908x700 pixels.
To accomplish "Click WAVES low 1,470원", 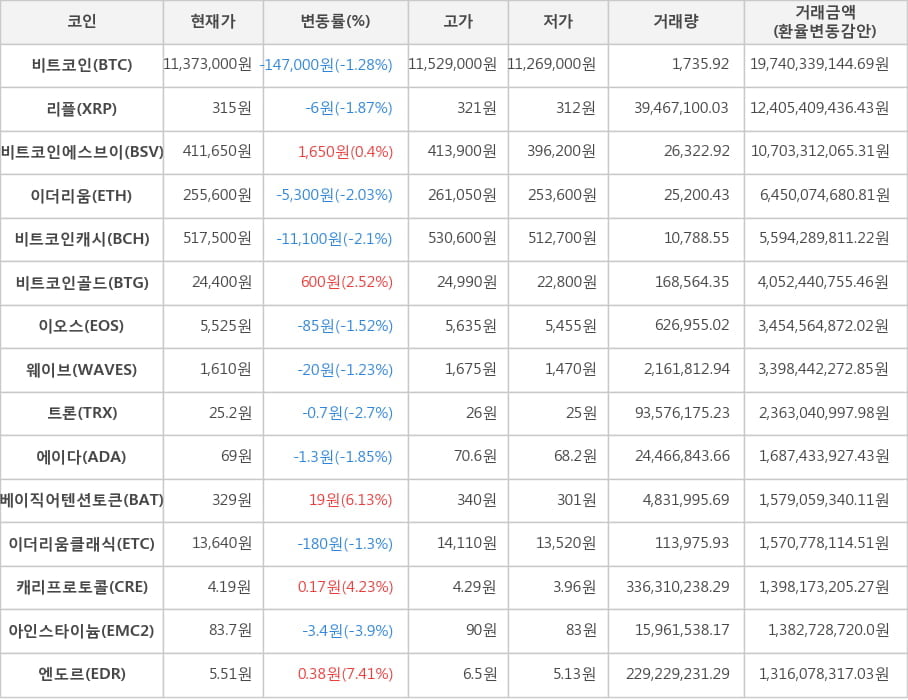I will [570, 369].
